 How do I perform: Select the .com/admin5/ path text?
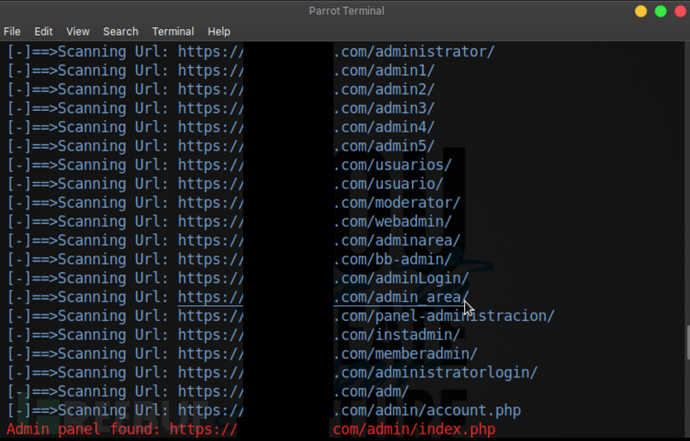(x=384, y=146)
